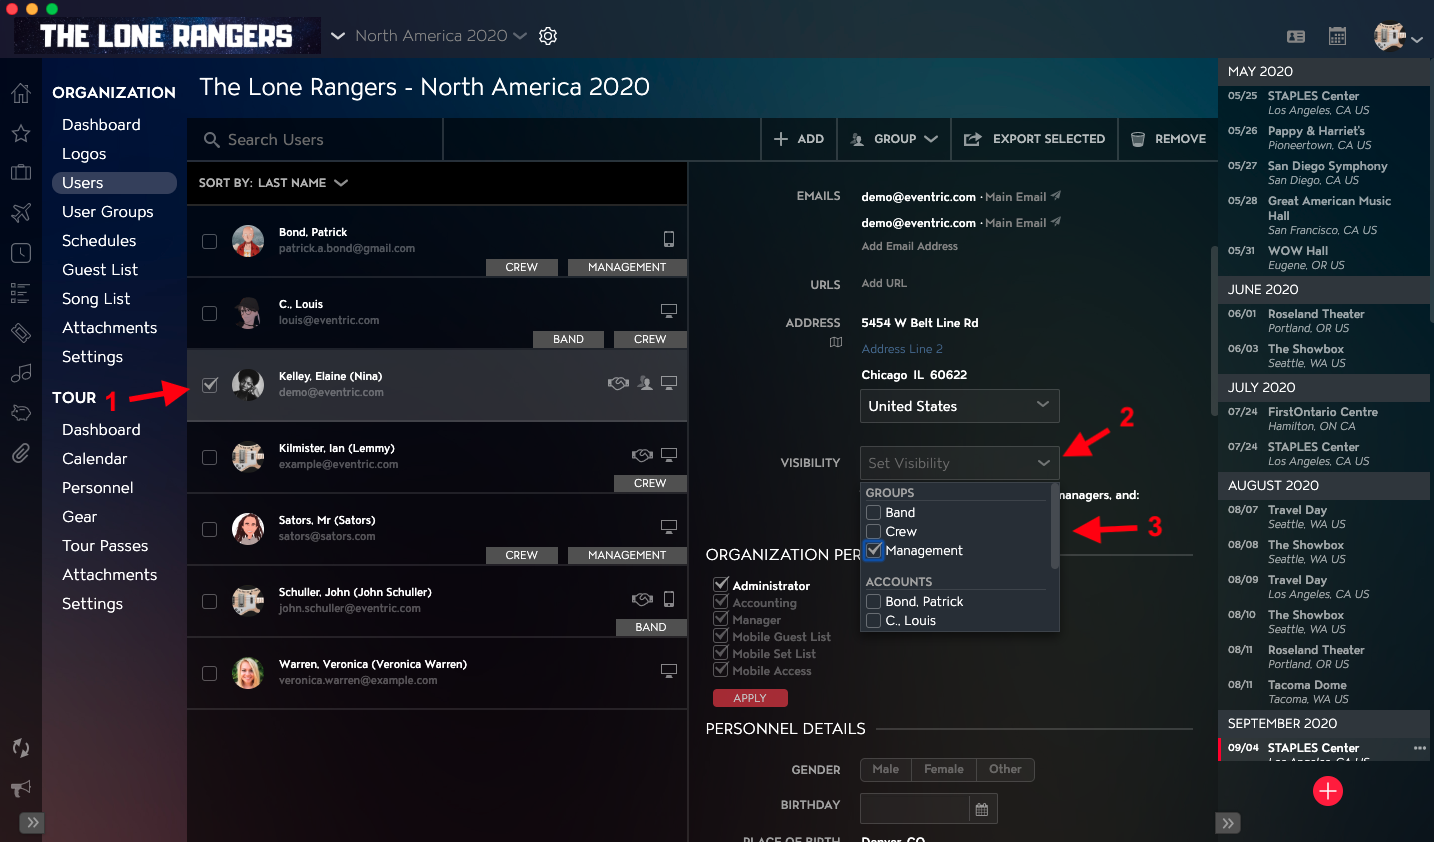
Task: Open User Groups in sidebar
Action: (108, 212)
